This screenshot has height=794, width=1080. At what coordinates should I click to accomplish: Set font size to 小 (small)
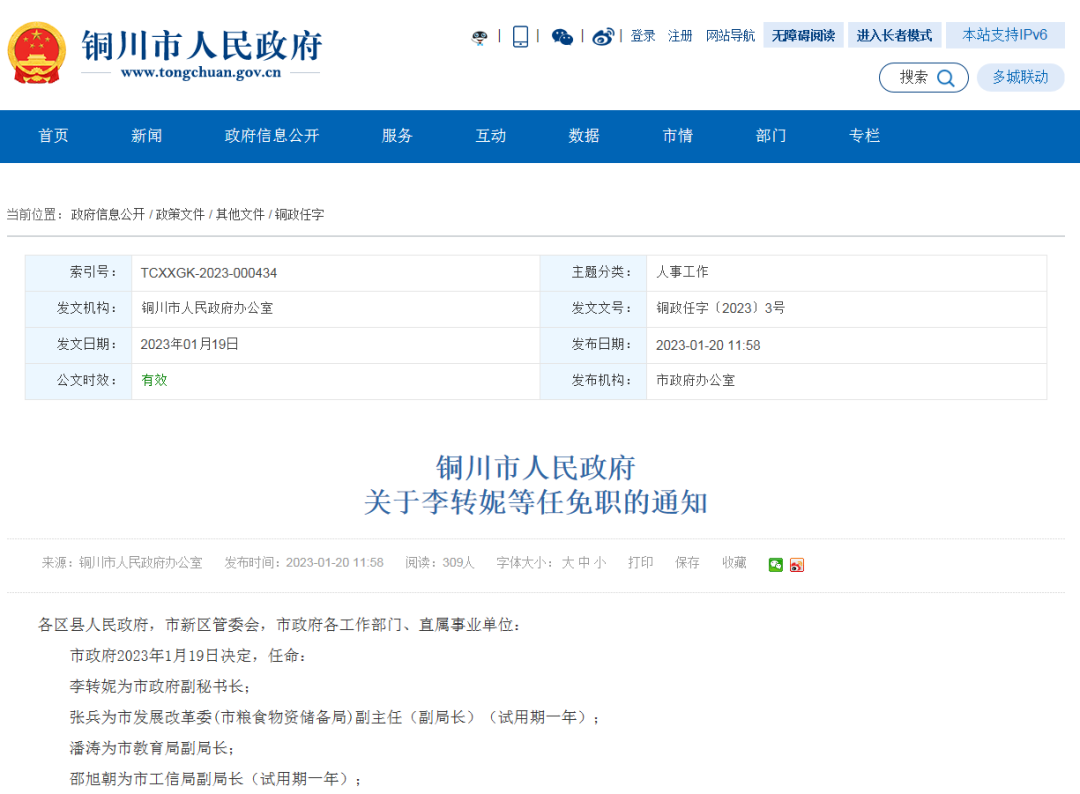pyautogui.click(x=599, y=563)
